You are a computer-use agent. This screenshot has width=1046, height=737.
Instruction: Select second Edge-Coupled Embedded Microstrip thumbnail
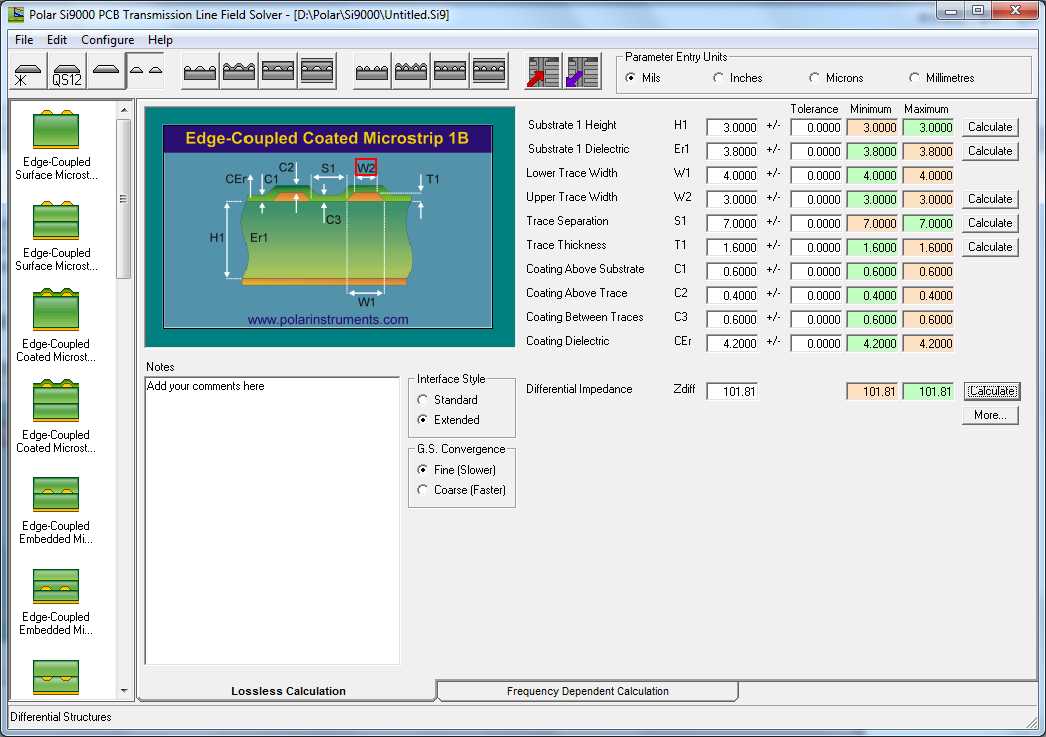pyautogui.click(x=56, y=585)
